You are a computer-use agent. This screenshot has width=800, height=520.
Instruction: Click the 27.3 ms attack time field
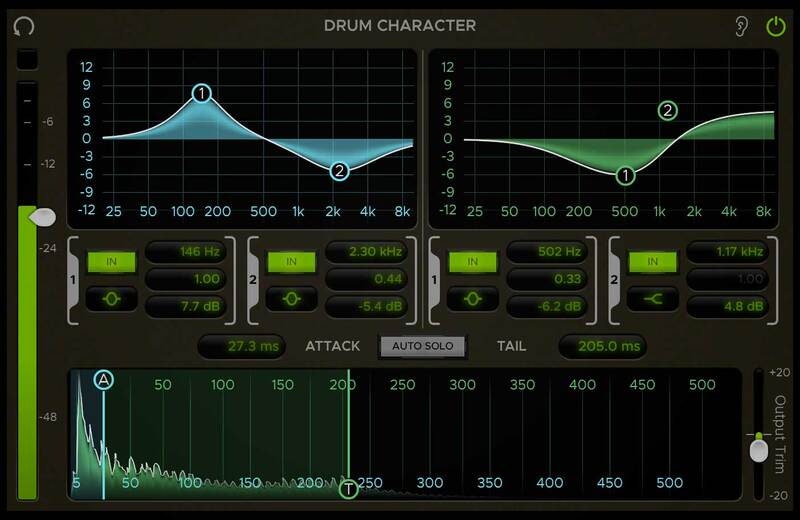(240, 346)
